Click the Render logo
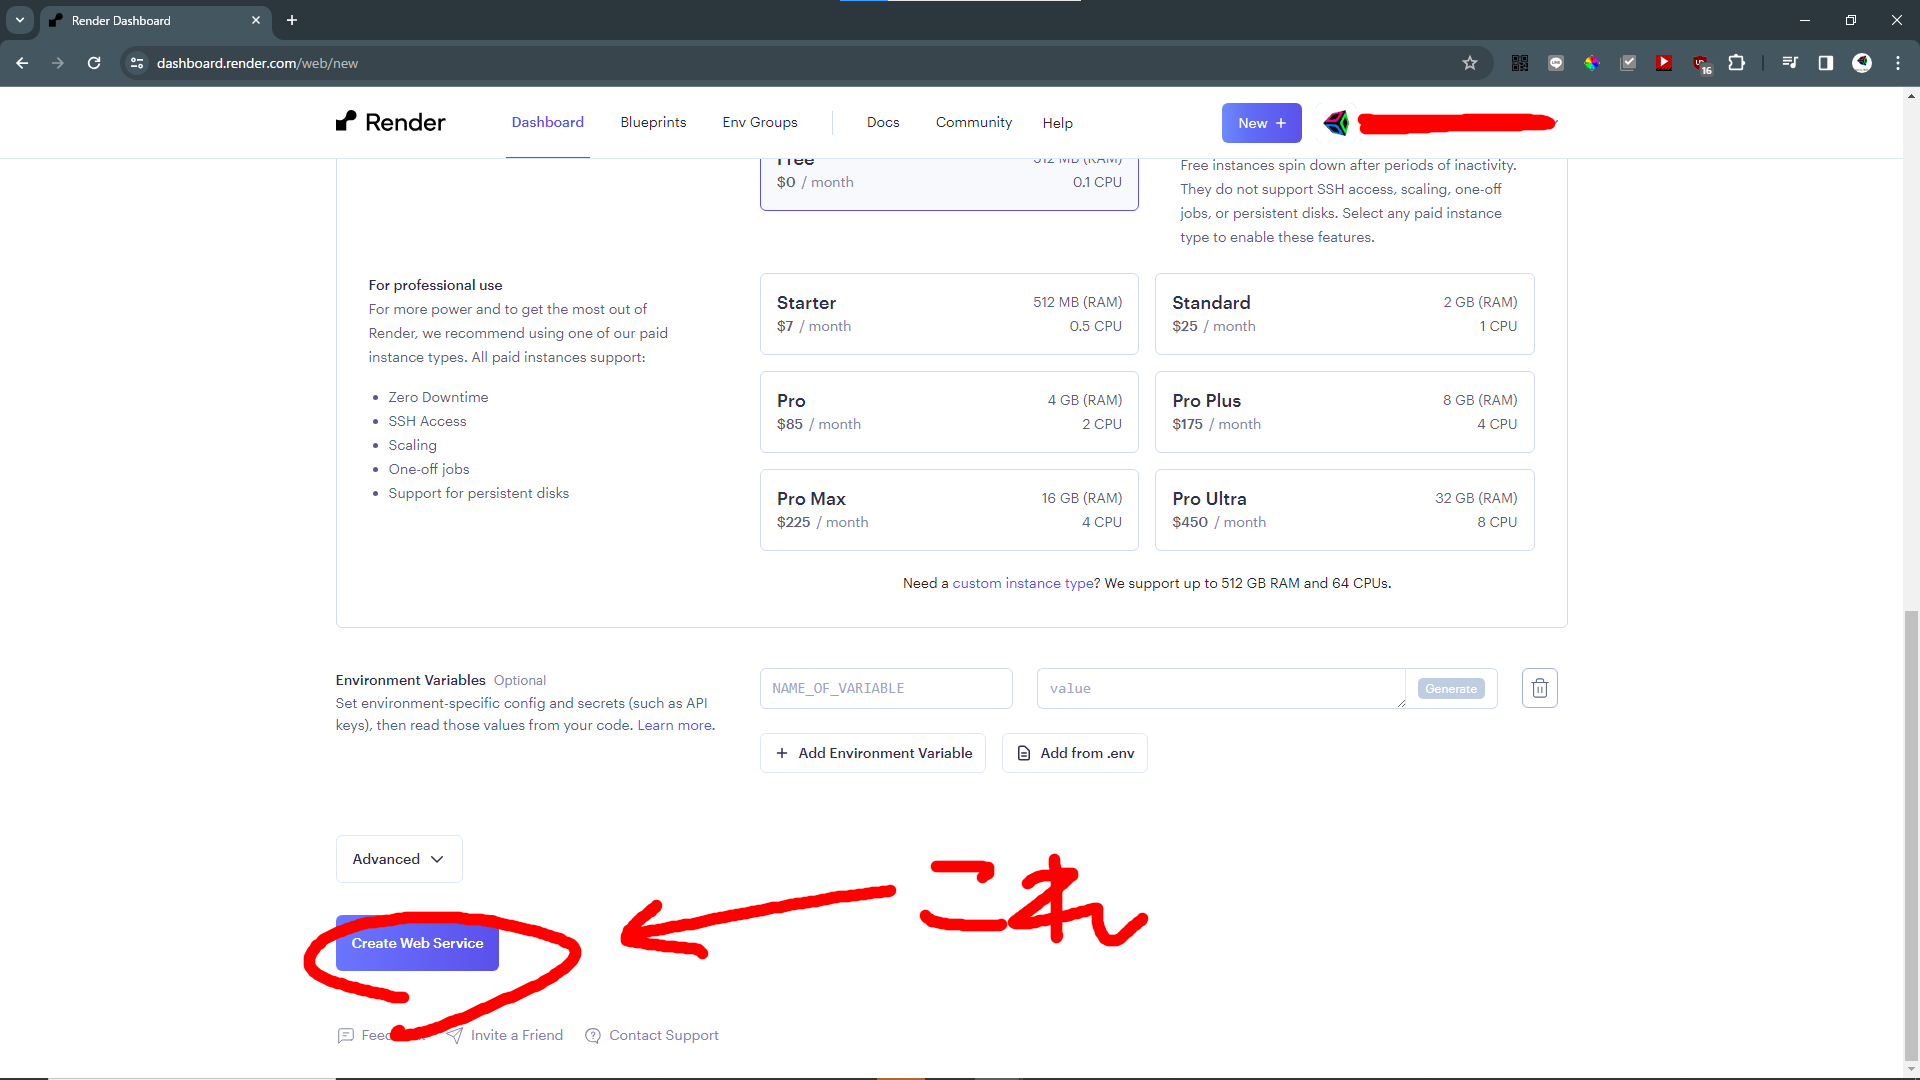 (390, 122)
